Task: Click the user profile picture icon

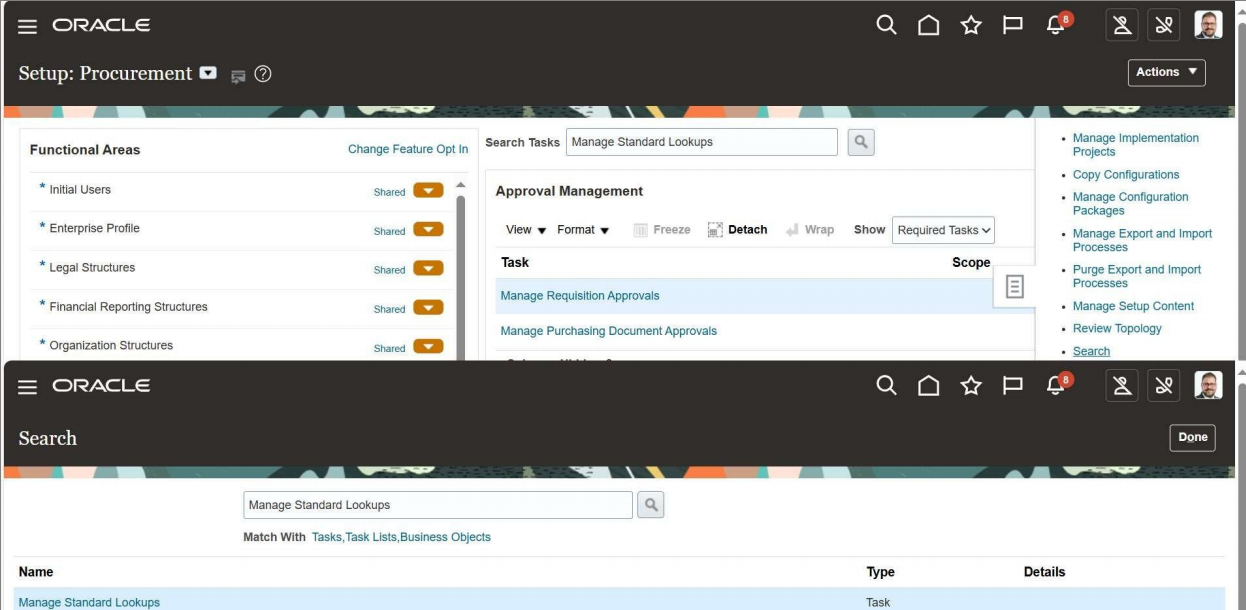Action: tap(1208, 23)
